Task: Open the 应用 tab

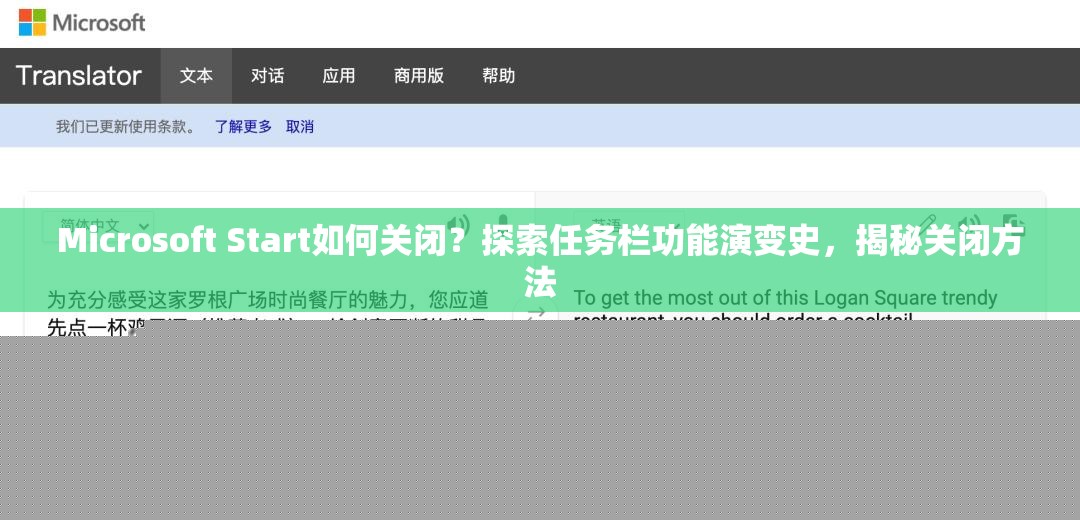Action: [x=339, y=76]
